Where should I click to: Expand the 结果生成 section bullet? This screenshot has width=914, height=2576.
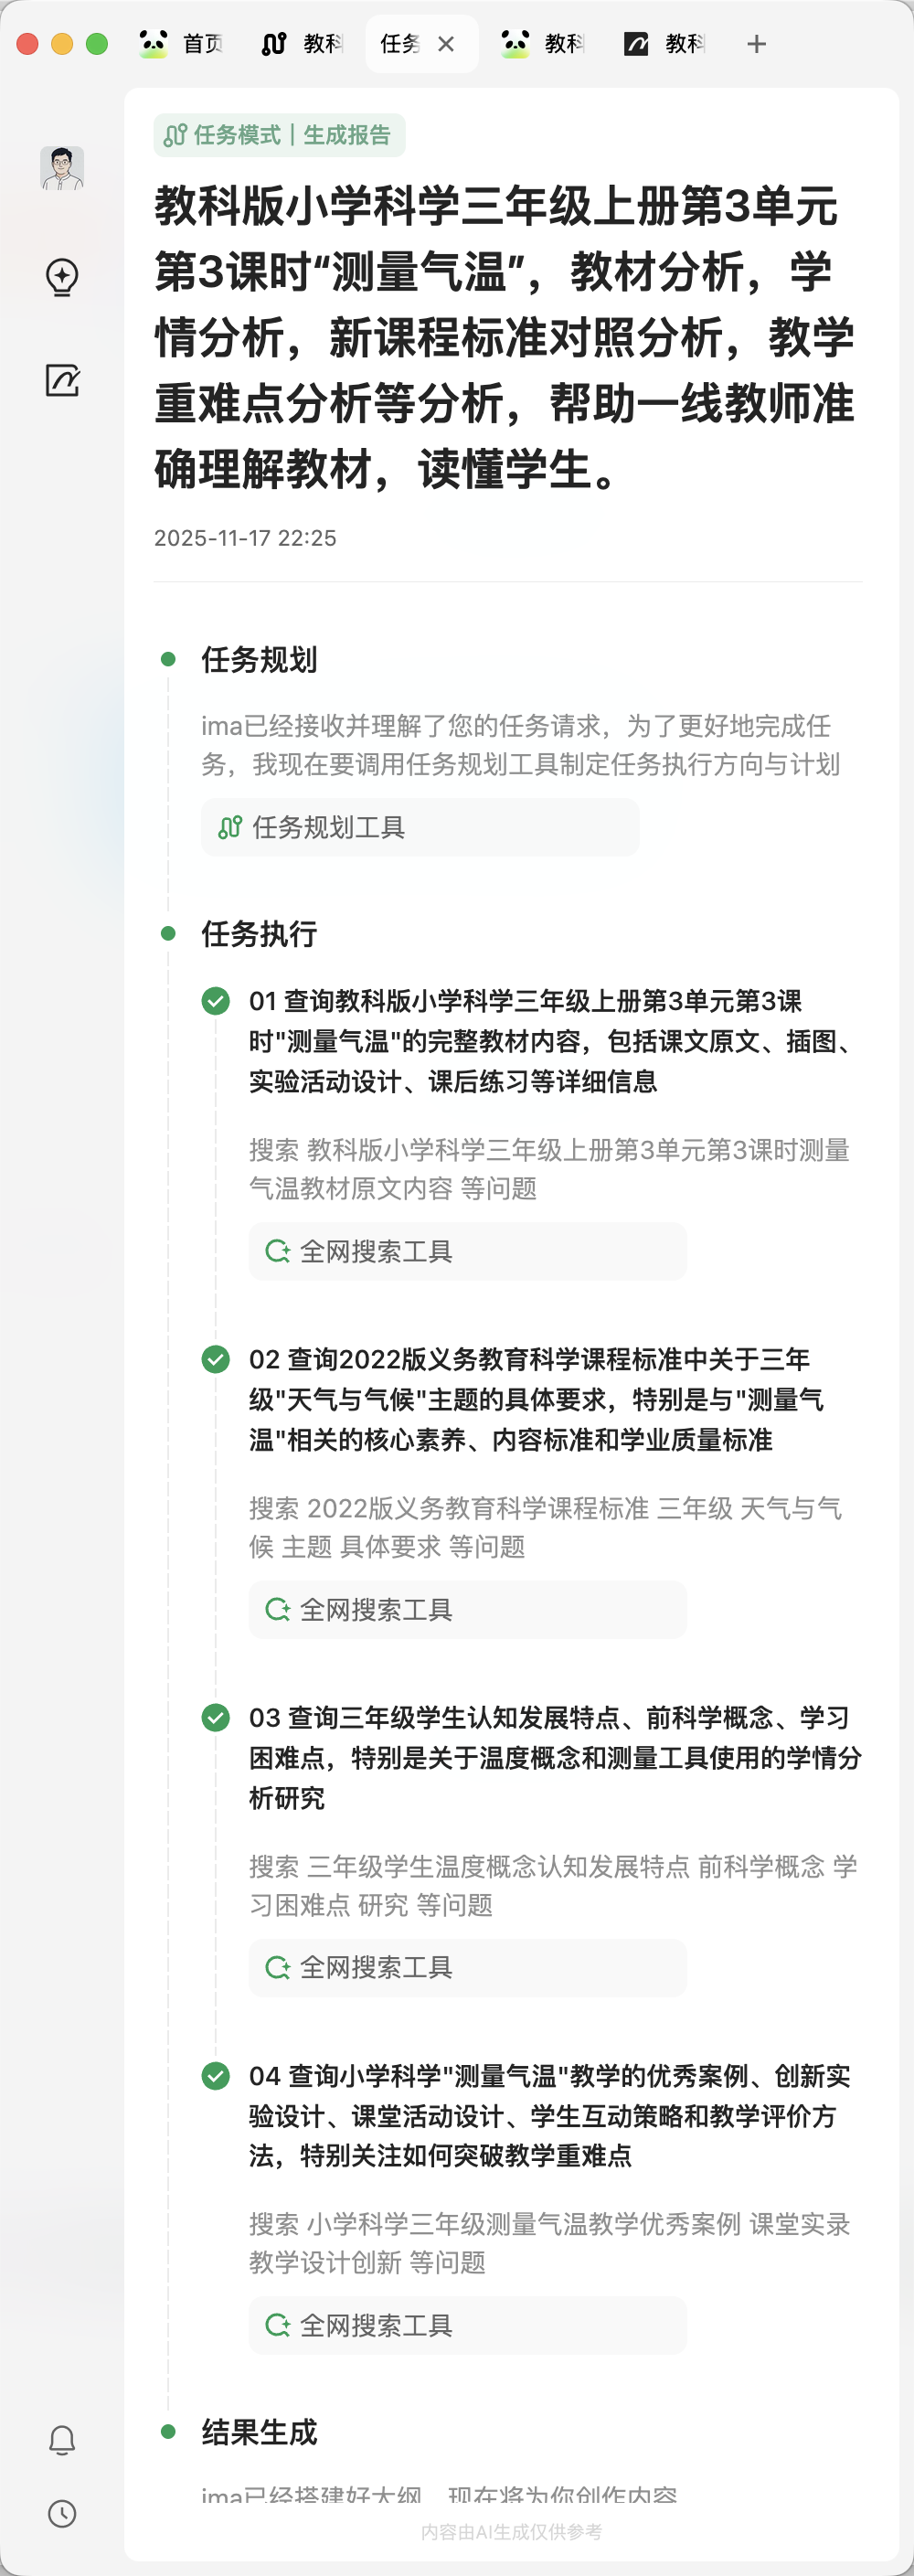coord(168,2433)
